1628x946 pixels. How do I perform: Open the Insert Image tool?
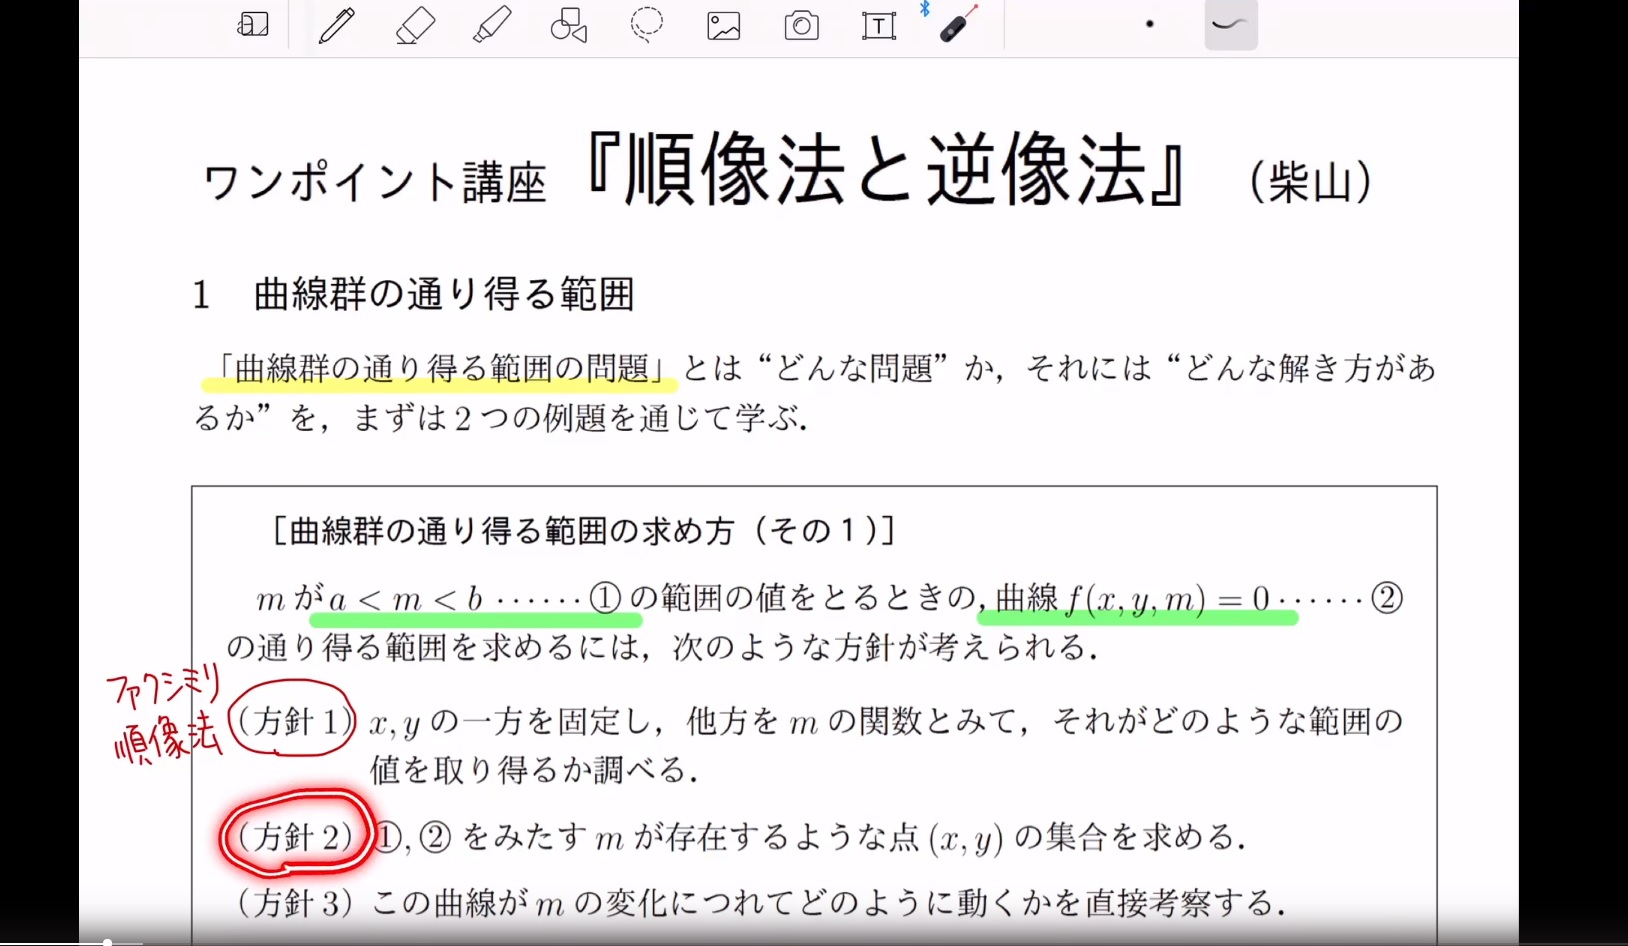click(724, 26)
